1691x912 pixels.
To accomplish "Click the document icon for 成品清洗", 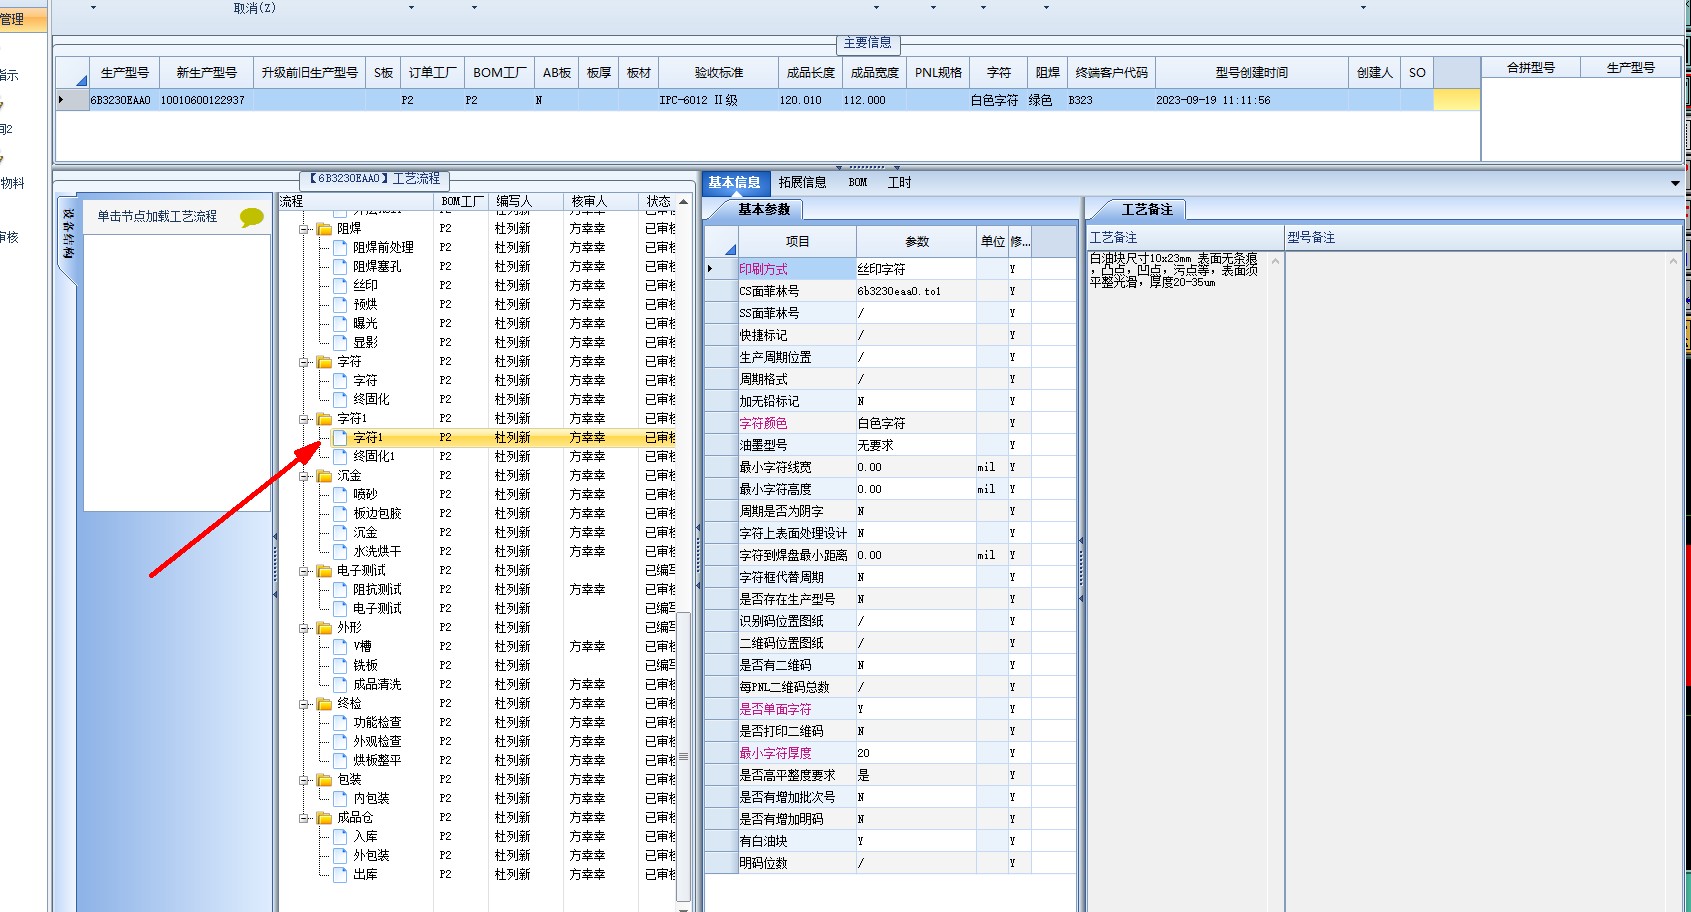I will click(x=340, y=684).
